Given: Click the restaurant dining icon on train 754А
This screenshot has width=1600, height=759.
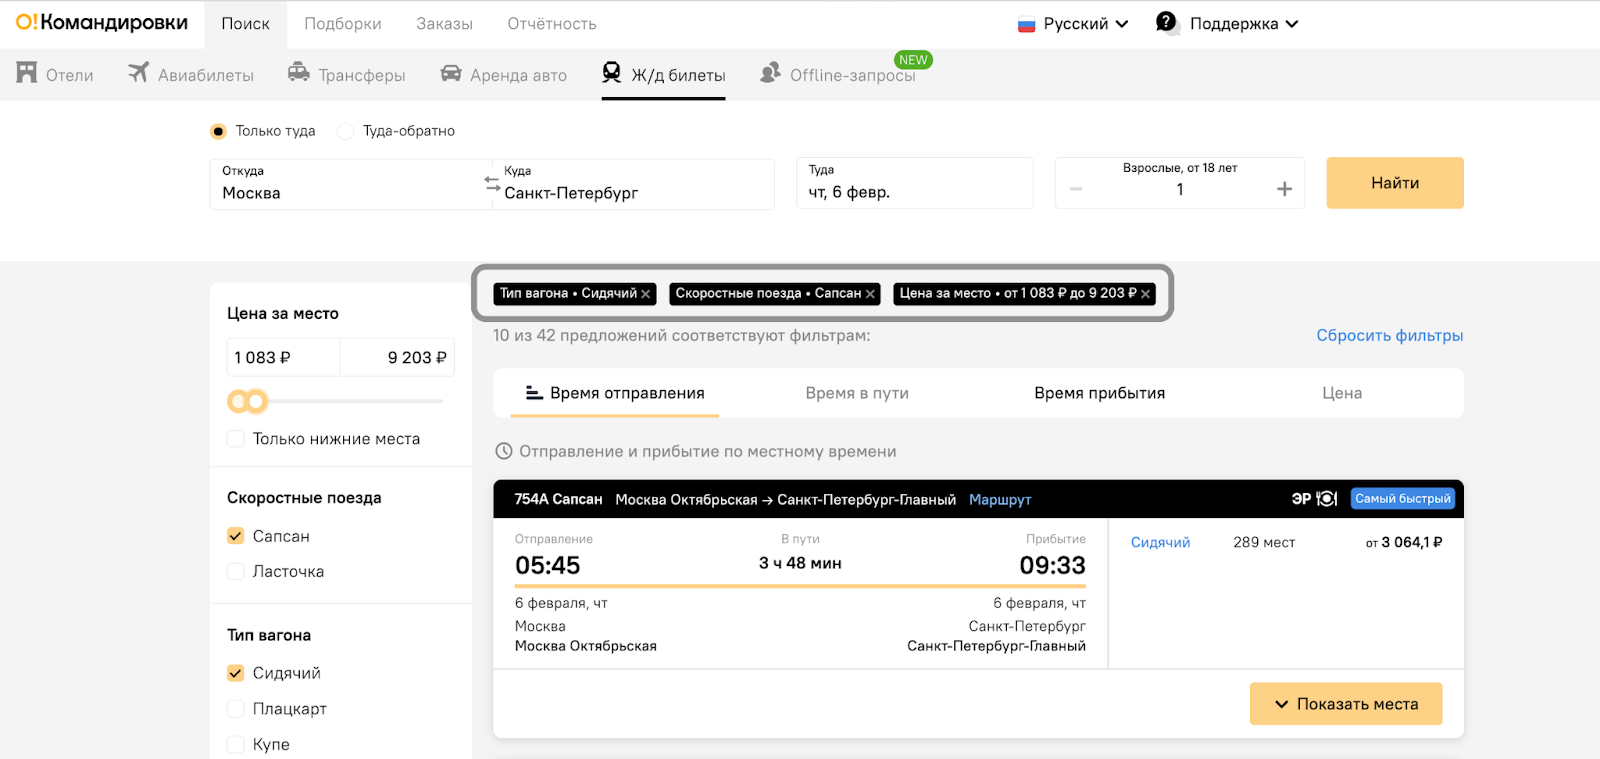Looking at the screenshot, I should coord(1327,499).
